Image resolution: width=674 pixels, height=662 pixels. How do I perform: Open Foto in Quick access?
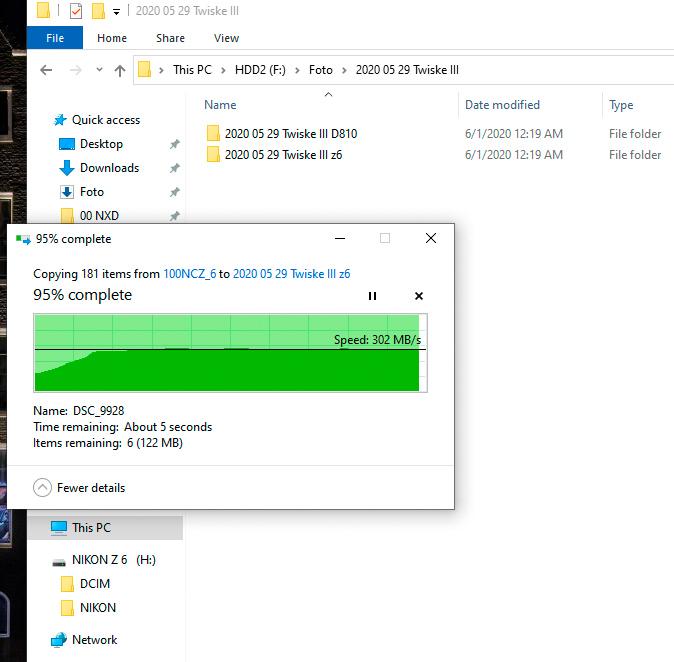pos(92,192)
